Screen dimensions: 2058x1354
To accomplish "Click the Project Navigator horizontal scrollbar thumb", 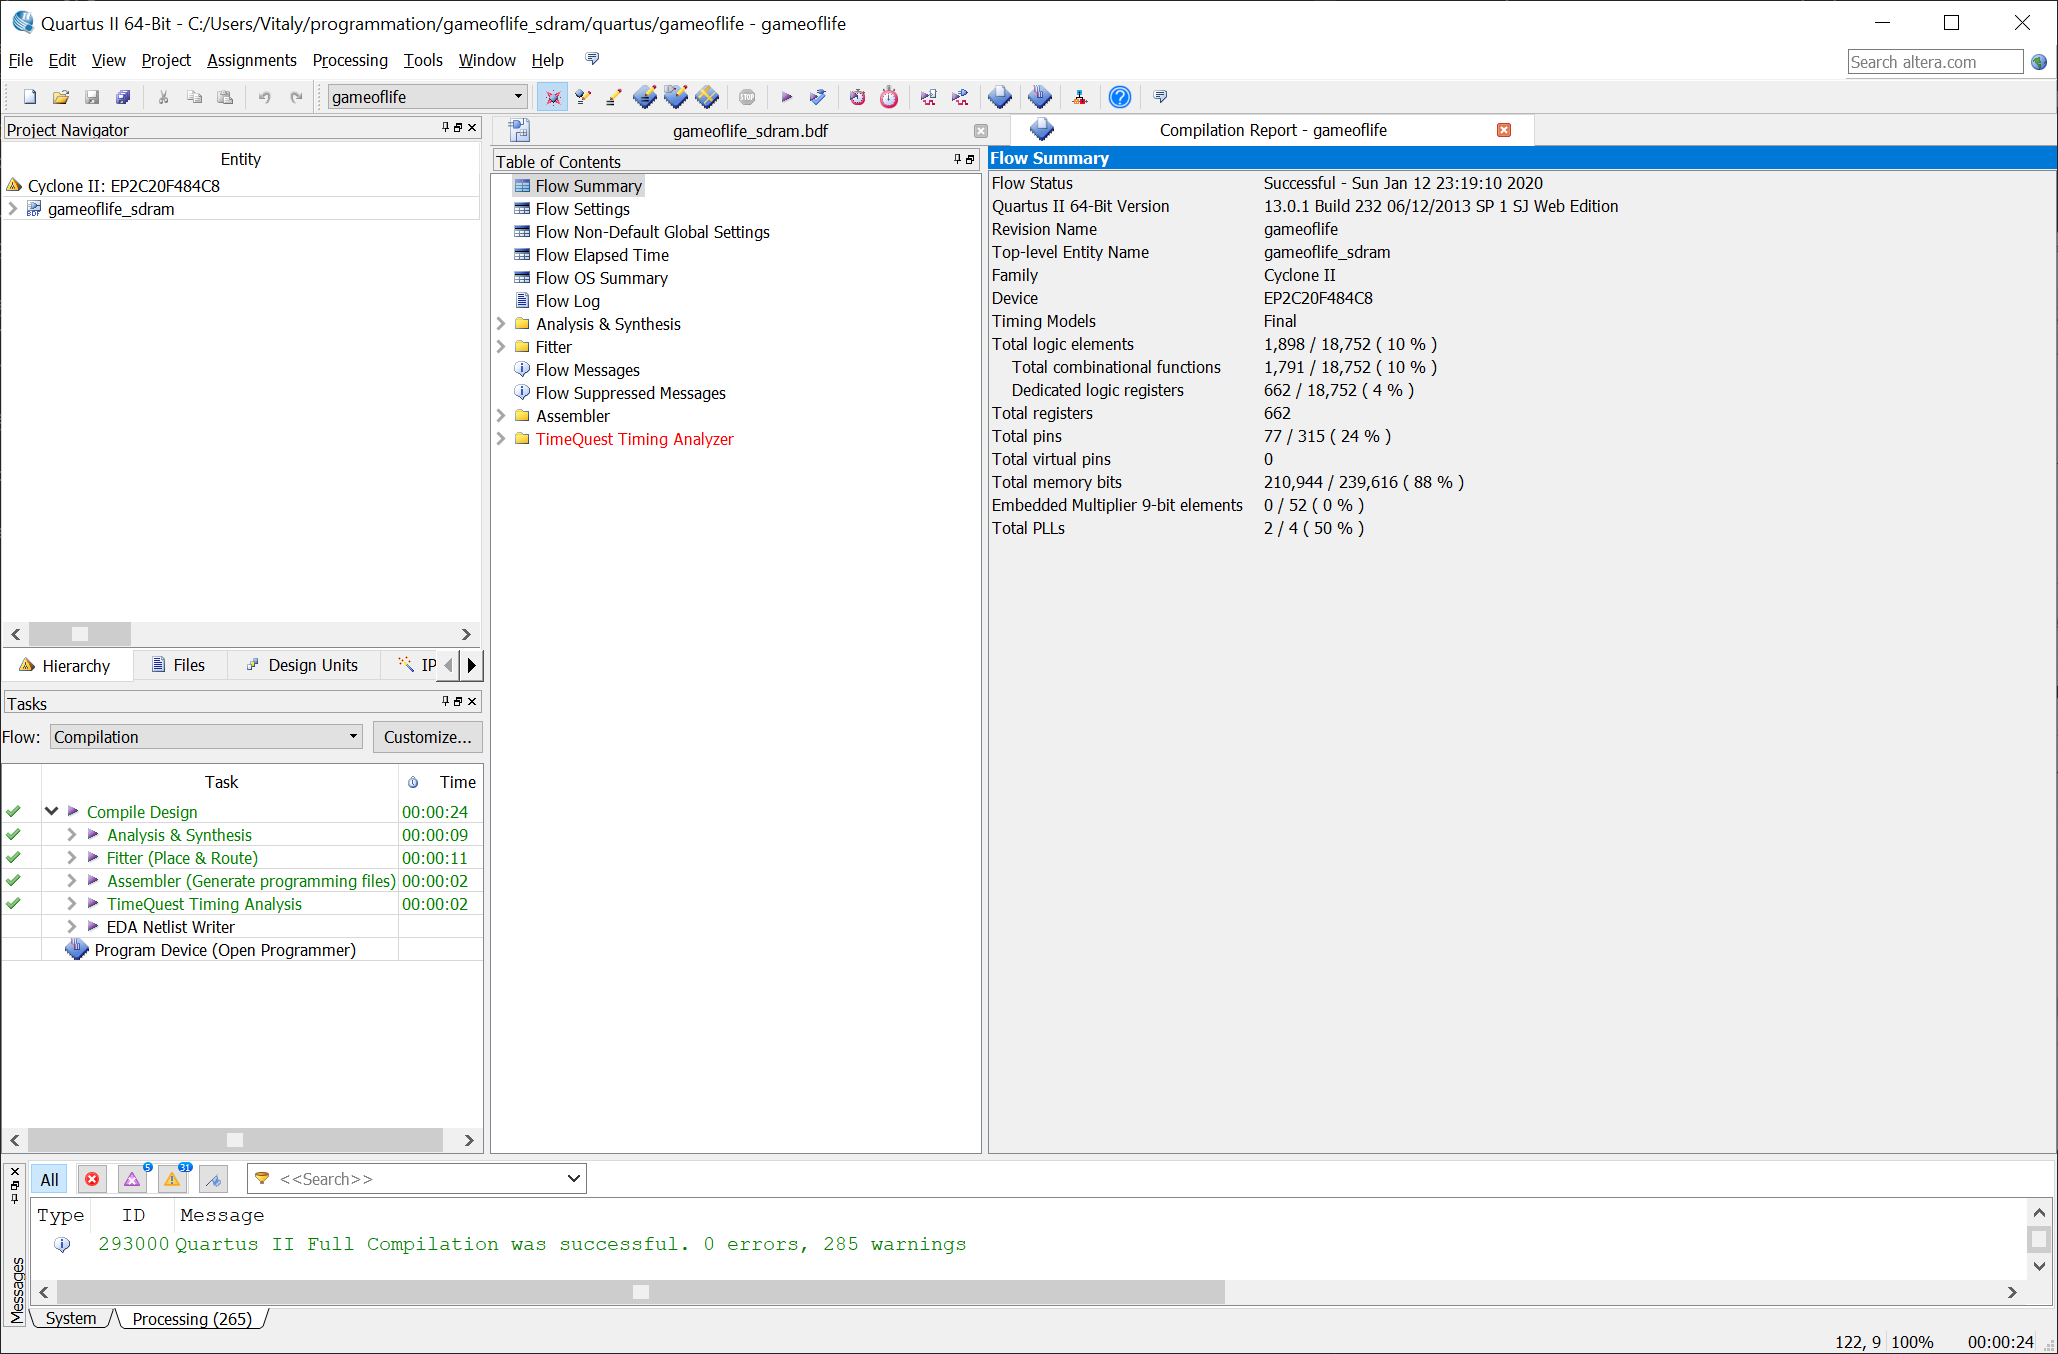I will [80, 634].
